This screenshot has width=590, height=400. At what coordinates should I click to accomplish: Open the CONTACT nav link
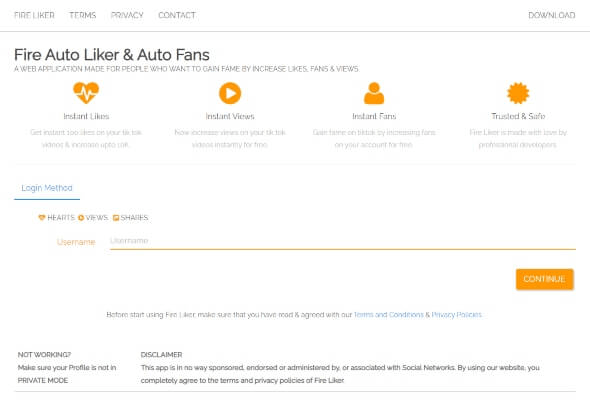point(177,15)
